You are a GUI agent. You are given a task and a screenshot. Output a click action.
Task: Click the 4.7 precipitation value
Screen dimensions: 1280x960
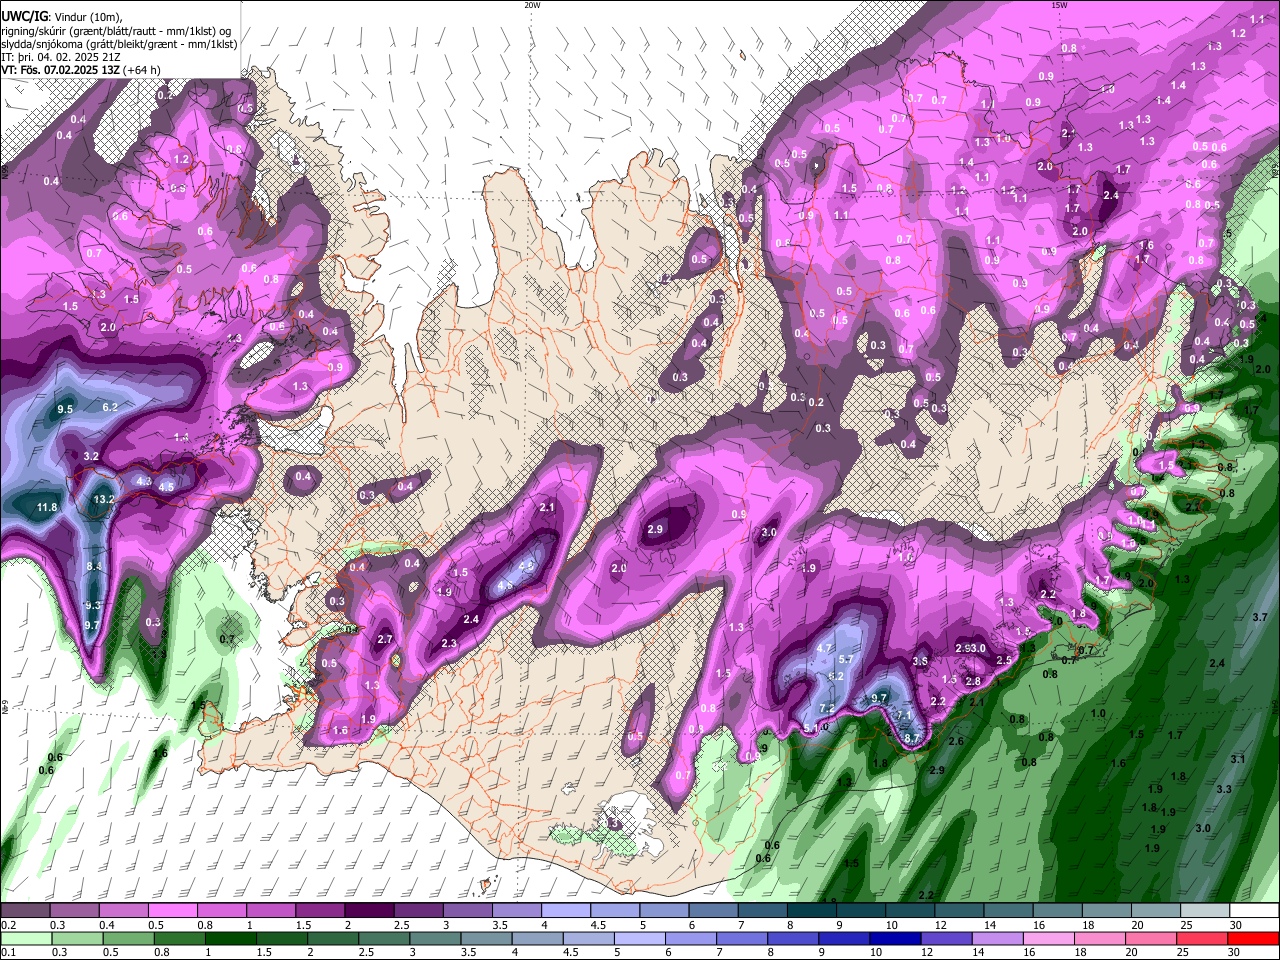[x=825, y=648]
